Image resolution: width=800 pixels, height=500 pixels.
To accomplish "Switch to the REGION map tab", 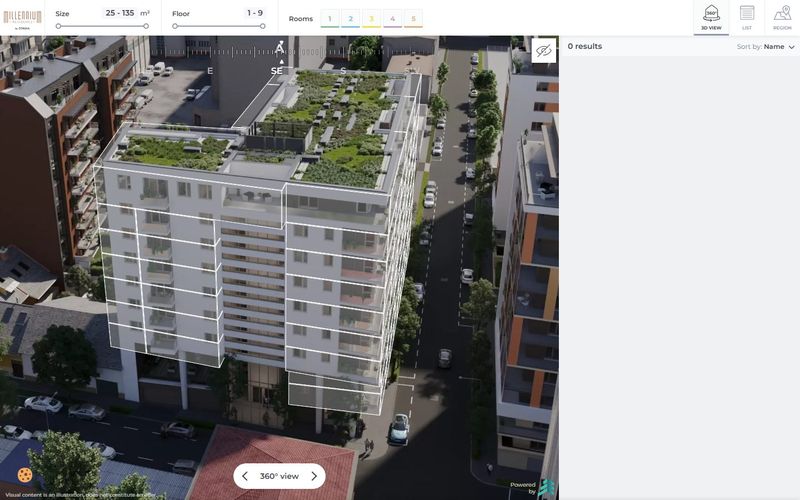I will [782, 18].
